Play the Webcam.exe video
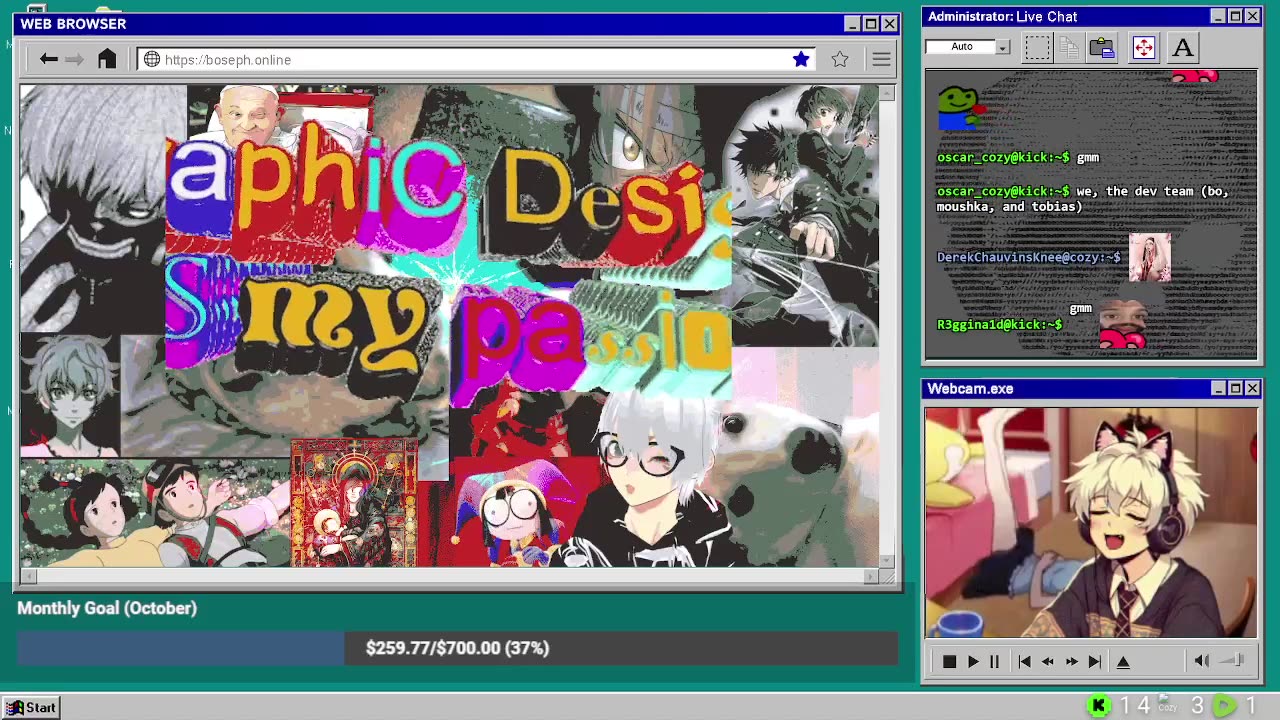Image resolution: width=1280 pixels, height=720 pixels. click(972, 661)
